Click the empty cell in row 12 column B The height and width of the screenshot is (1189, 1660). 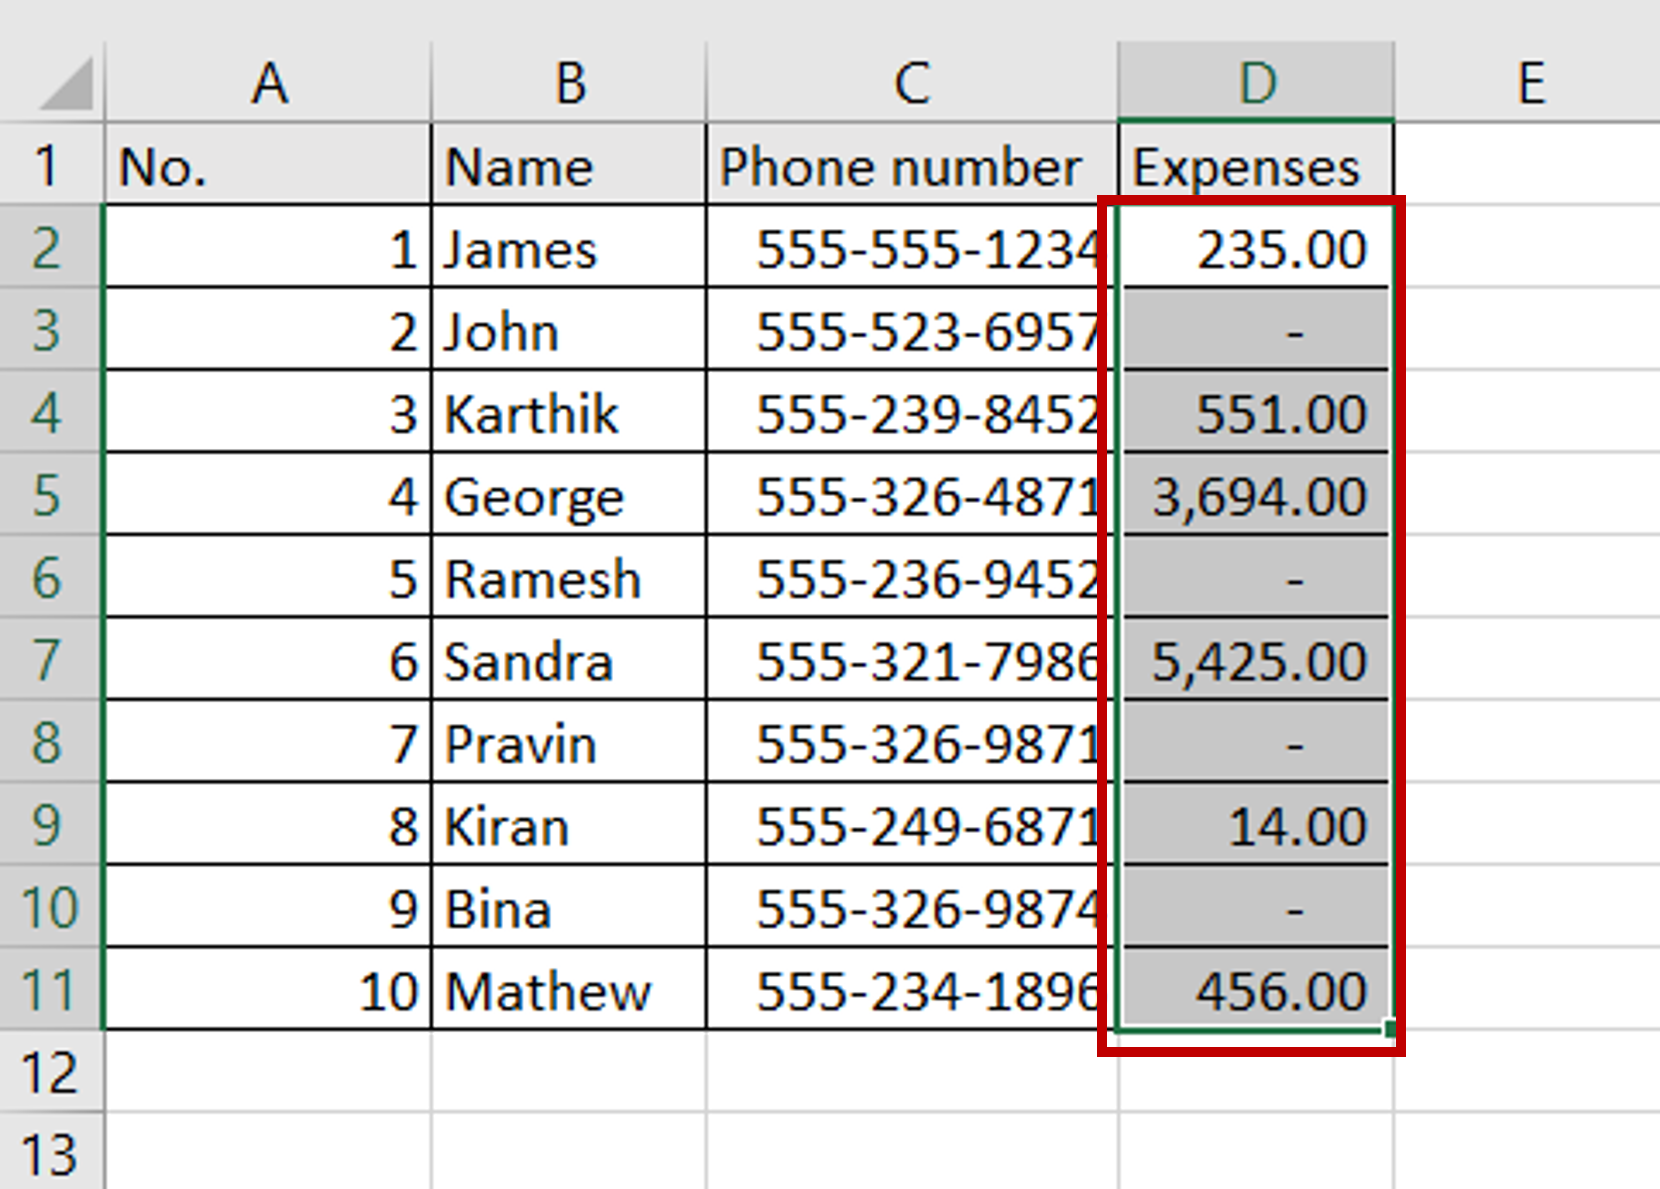tap(567, 1073)
